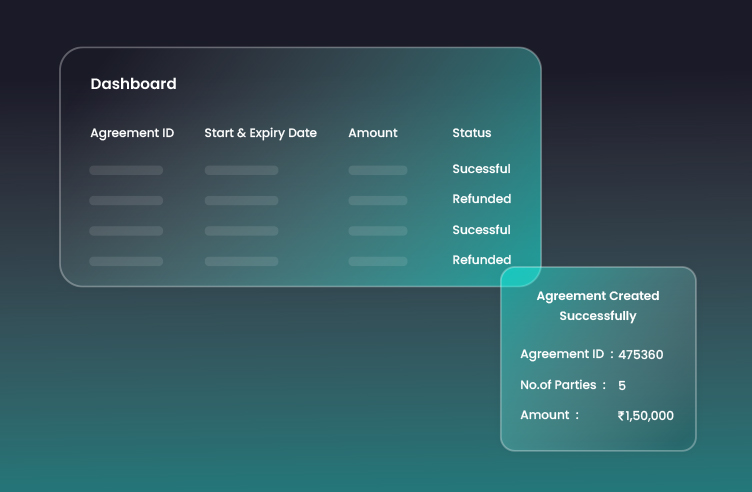Screen dimensions: 752x492
Task: Select fourth row's Agreement ID placeholder bar
Action: (x=126, y=261)
